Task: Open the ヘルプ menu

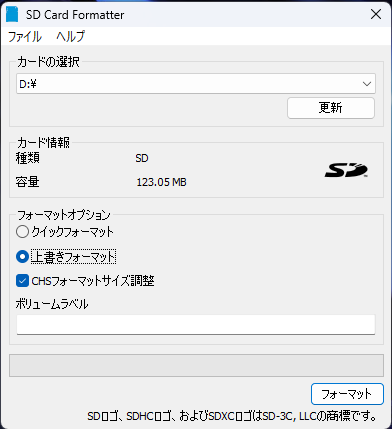Action: pos(71,36)
